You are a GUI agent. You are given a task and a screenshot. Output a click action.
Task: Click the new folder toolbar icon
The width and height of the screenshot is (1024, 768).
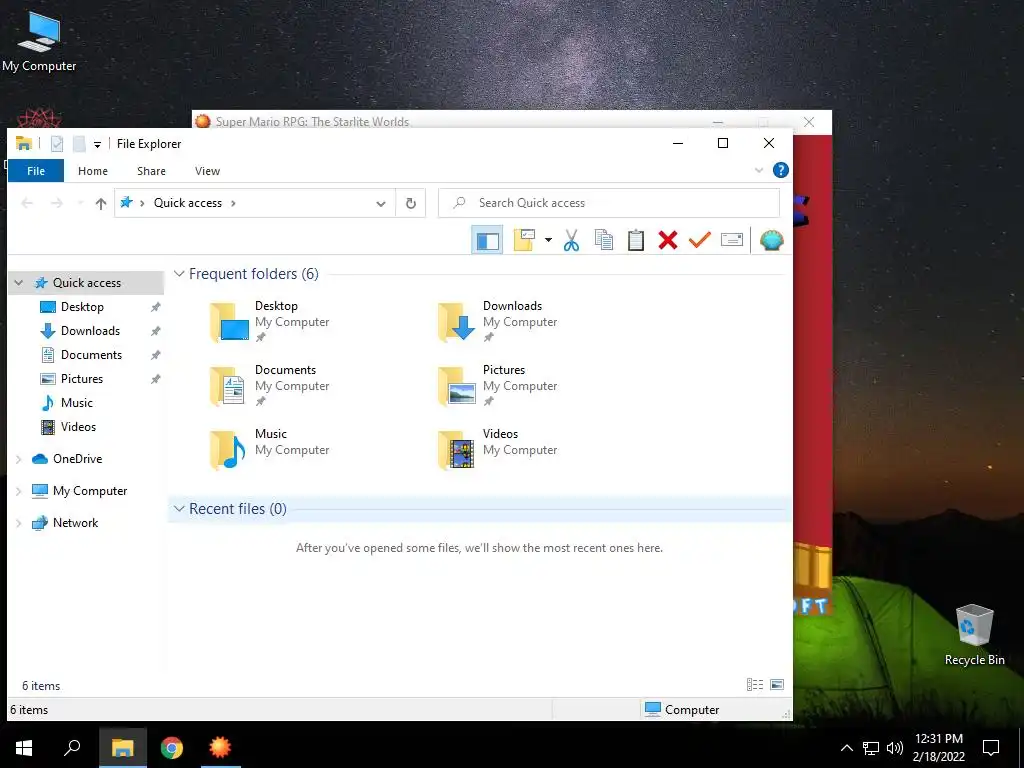524,240
